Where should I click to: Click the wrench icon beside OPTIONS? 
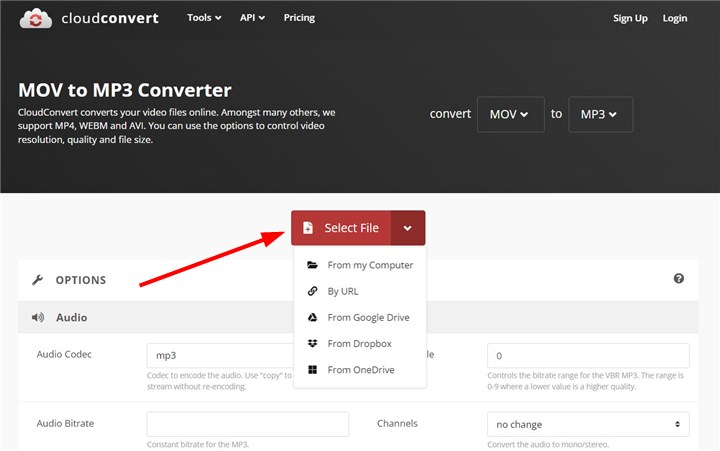tap(38, 280)
